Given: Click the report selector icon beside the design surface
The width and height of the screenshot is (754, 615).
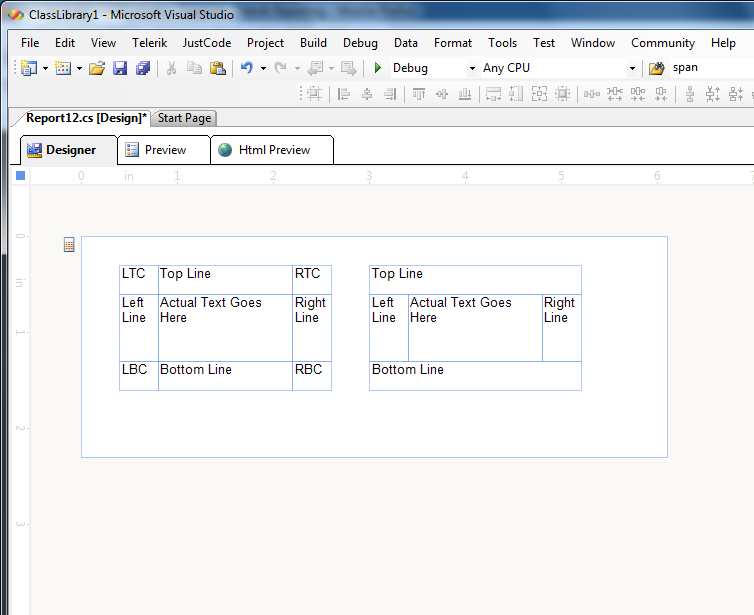Looking at the screenshot, I should tap(69, 244).
